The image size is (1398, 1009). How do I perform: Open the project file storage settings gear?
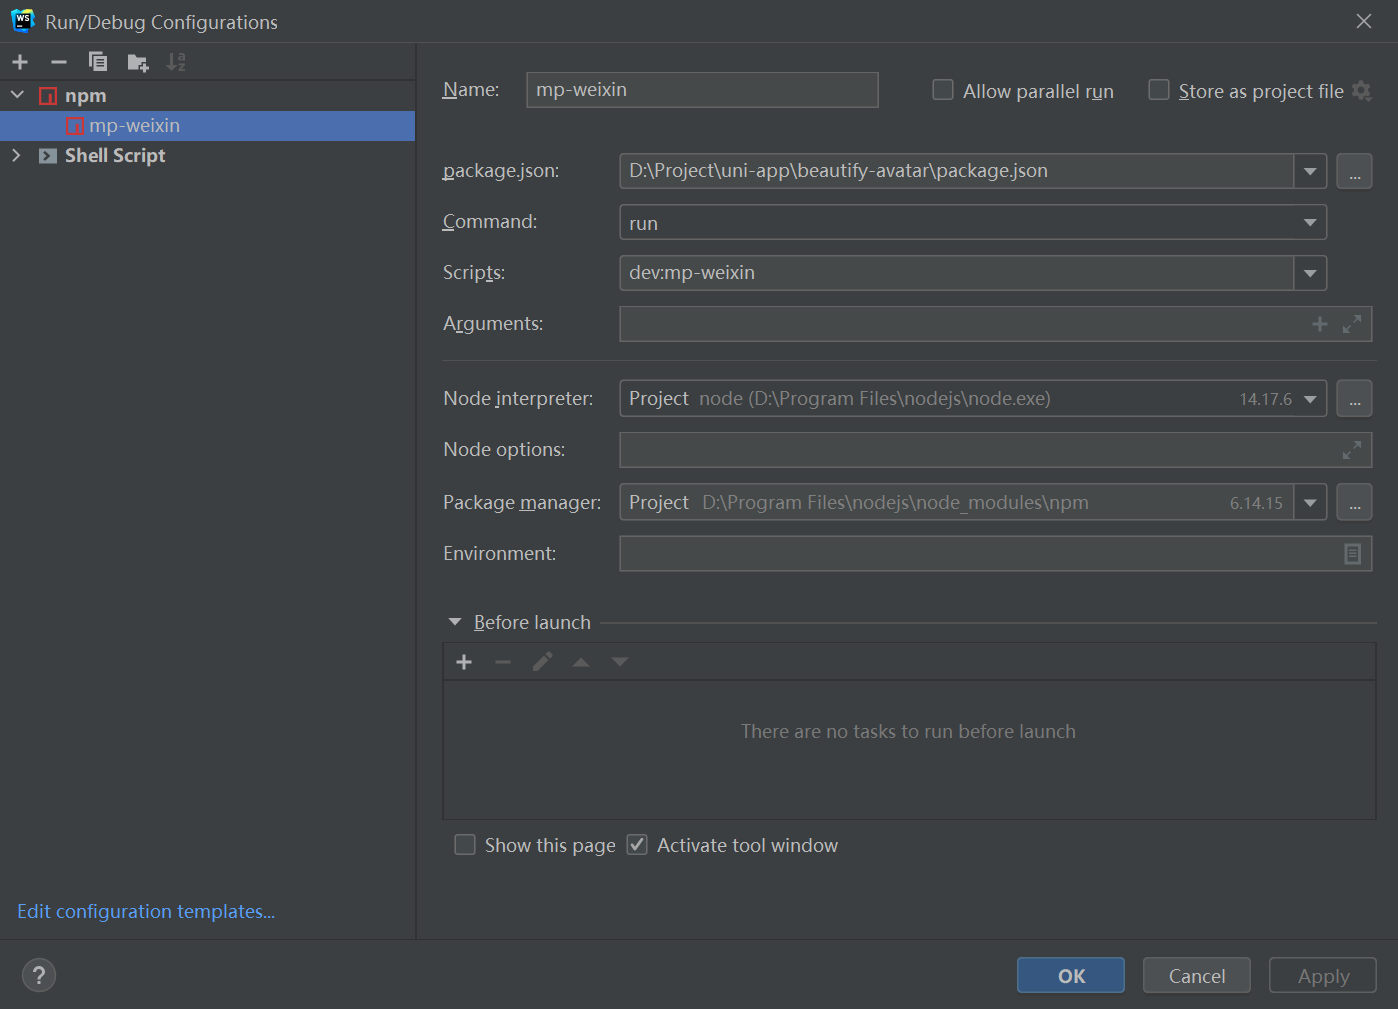(1361, 91)
